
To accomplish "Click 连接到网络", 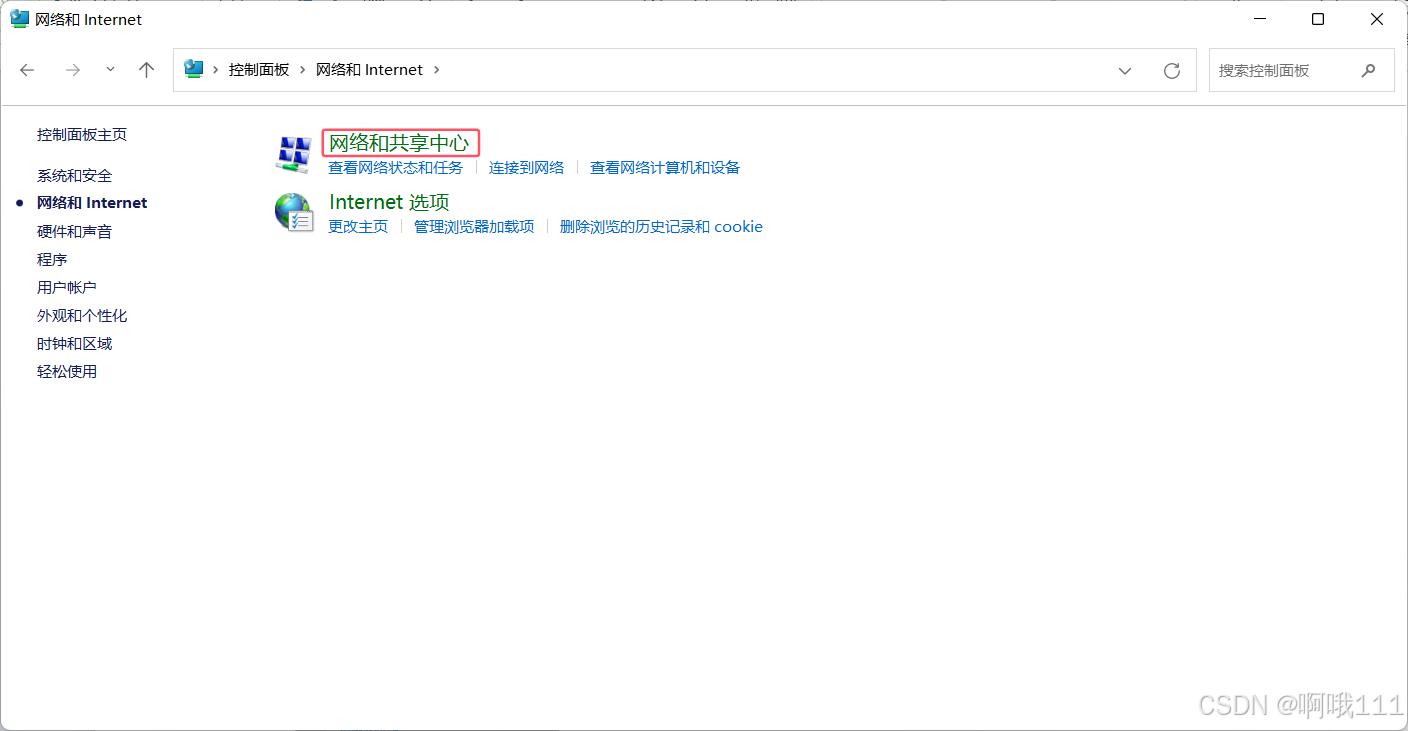I will (527, 167).
